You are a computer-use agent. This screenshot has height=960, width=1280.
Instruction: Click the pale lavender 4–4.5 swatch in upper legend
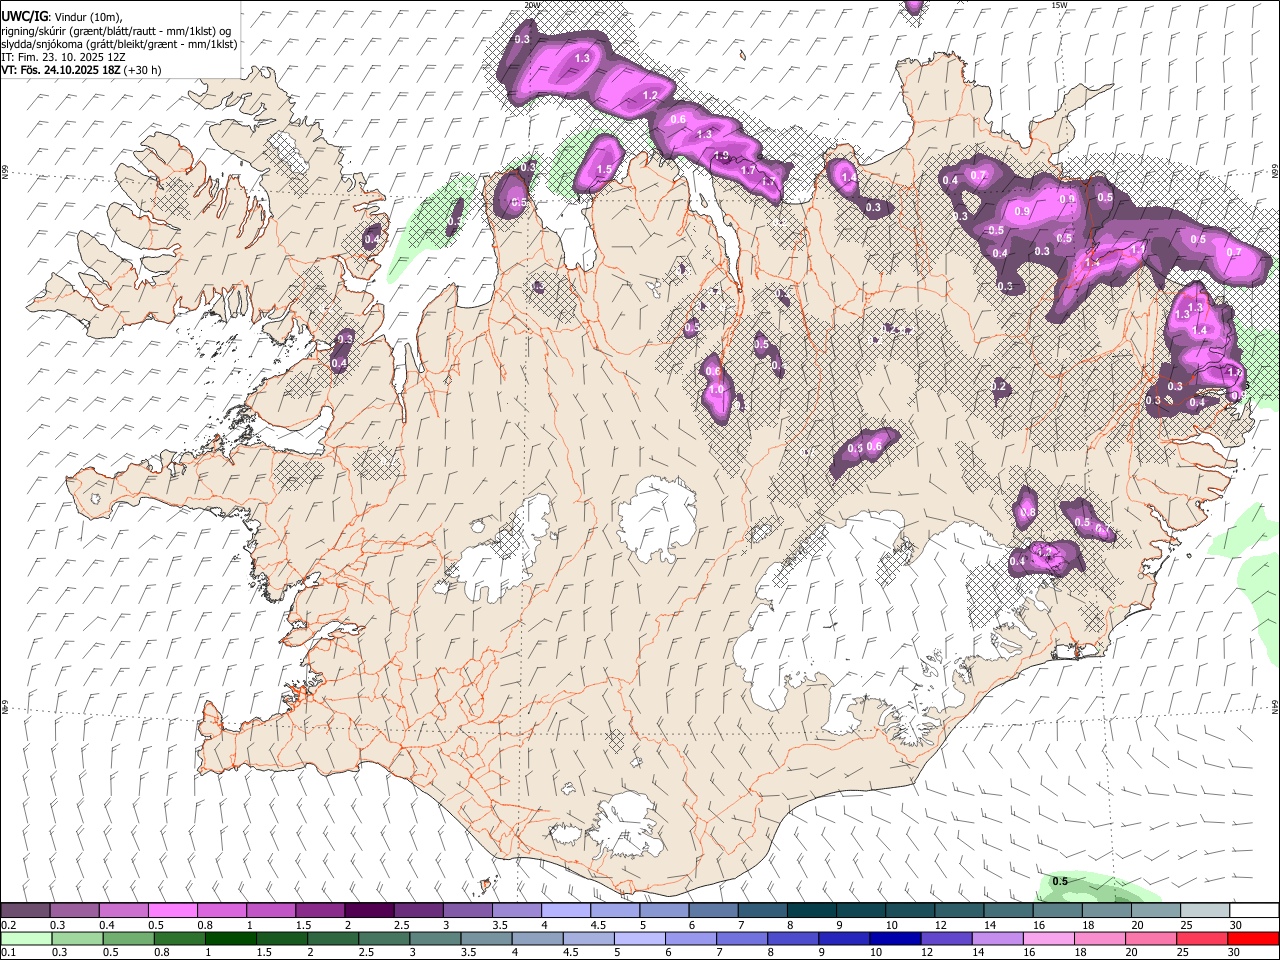coord(565,911)
